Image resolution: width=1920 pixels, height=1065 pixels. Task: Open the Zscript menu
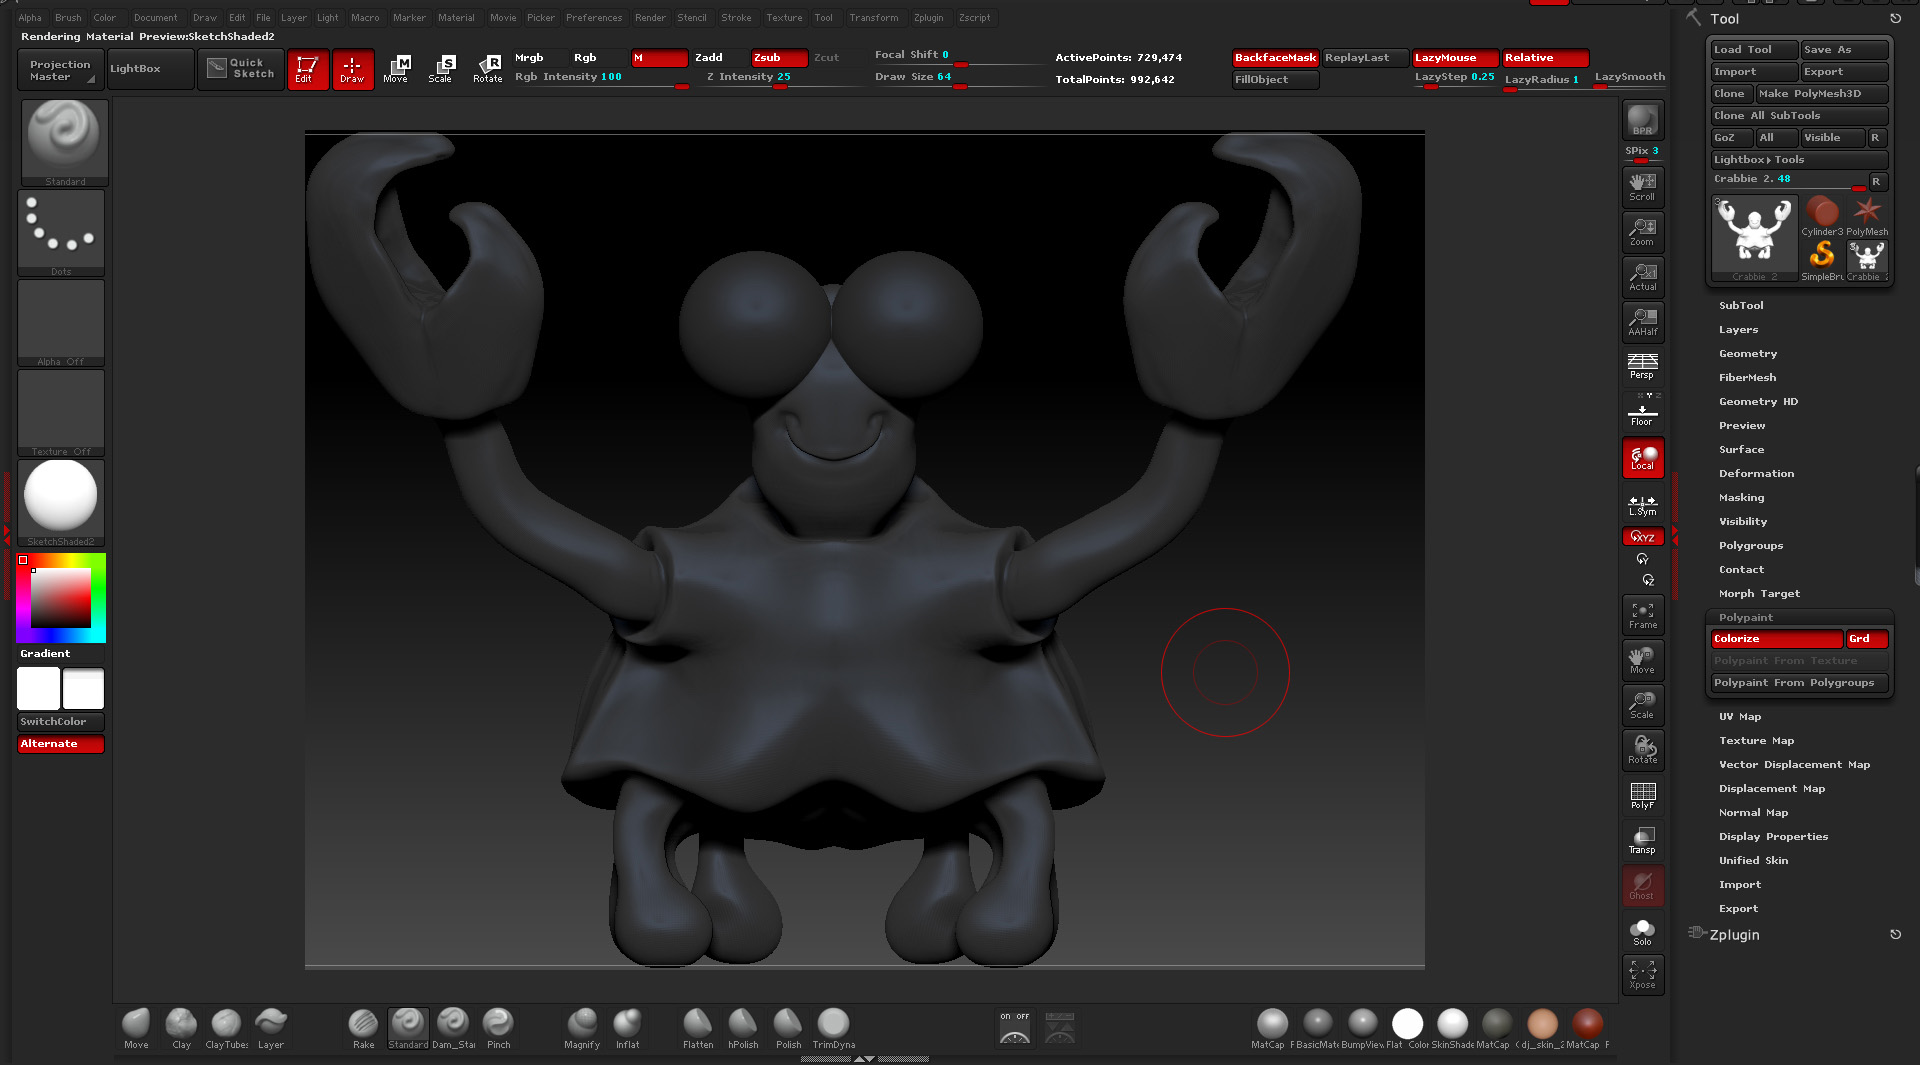tap(974, 18)
